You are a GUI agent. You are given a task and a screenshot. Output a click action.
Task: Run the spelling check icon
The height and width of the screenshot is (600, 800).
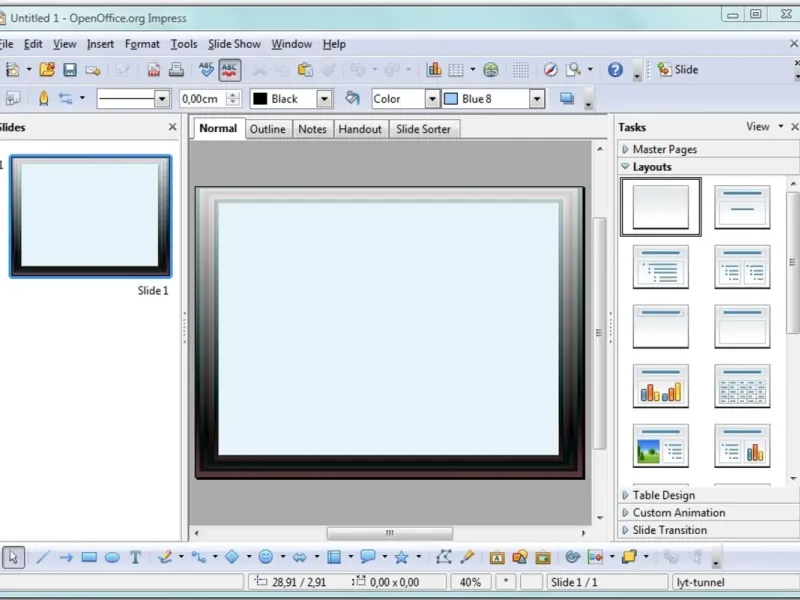pos(207,69)
